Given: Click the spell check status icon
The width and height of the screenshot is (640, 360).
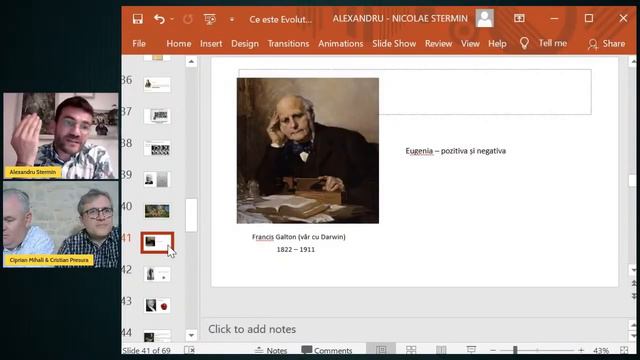Looking at the screenshot, I should pyautogui.click(x=189, y=350).
